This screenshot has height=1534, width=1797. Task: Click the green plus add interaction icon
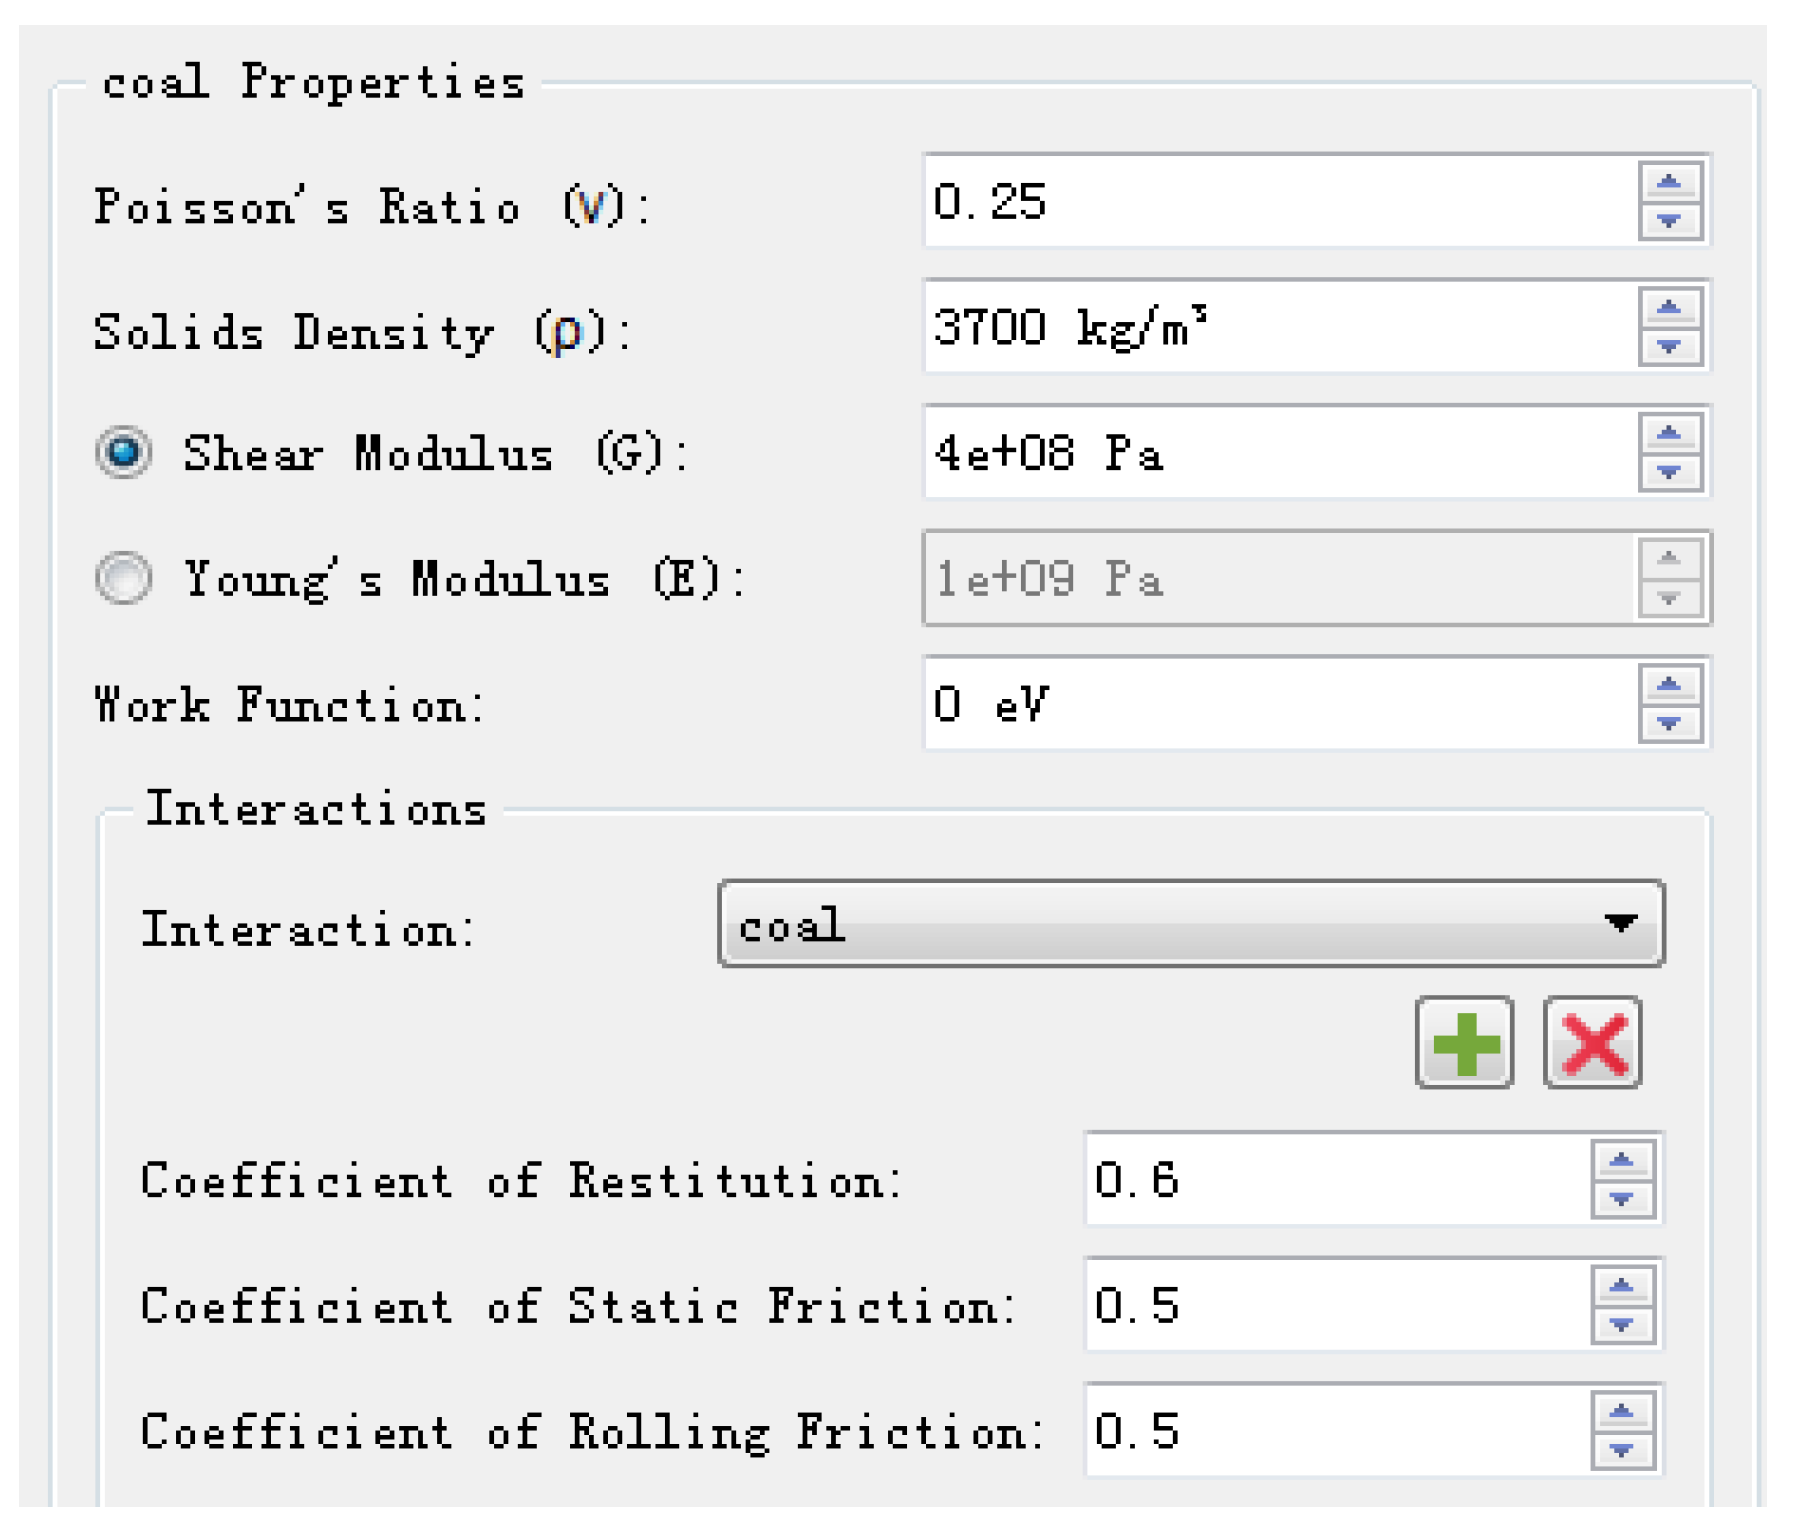tap(1464, 1043)
